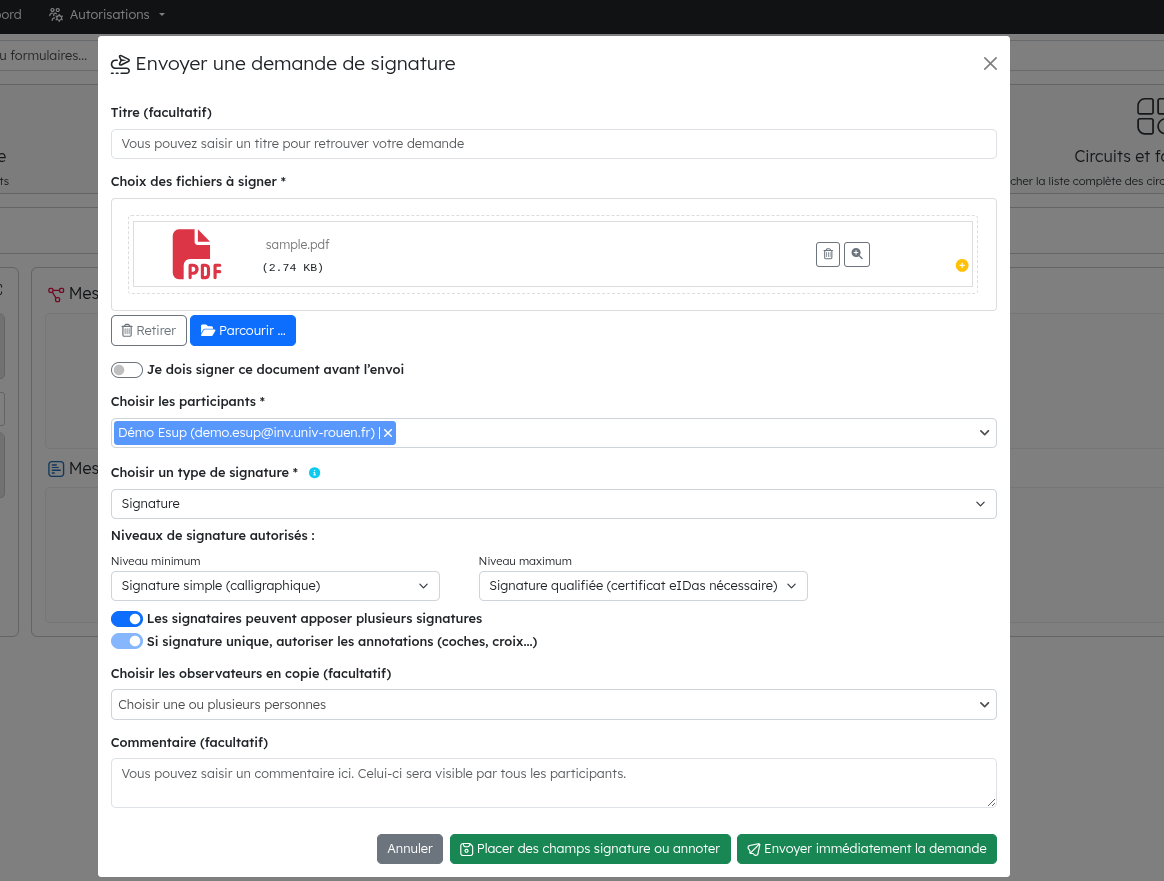
Task: Click 'Envoyer immédiatement la demande' button
Action: click(866, 849)
